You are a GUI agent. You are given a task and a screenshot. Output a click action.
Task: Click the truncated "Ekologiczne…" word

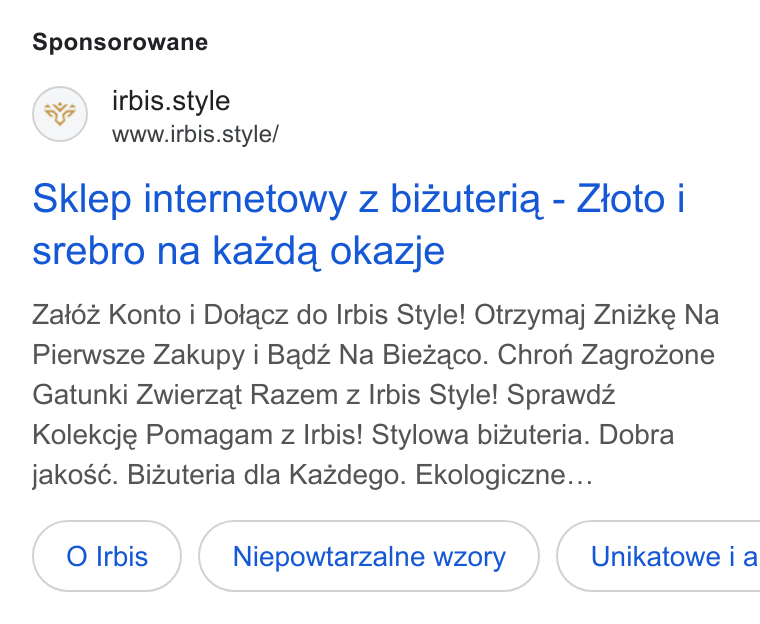point(504,475)
